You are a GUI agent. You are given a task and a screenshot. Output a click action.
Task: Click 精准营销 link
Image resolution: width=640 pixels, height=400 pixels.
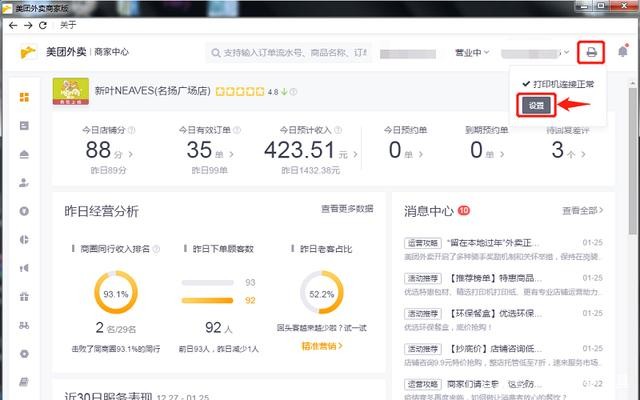pos(322,346)
